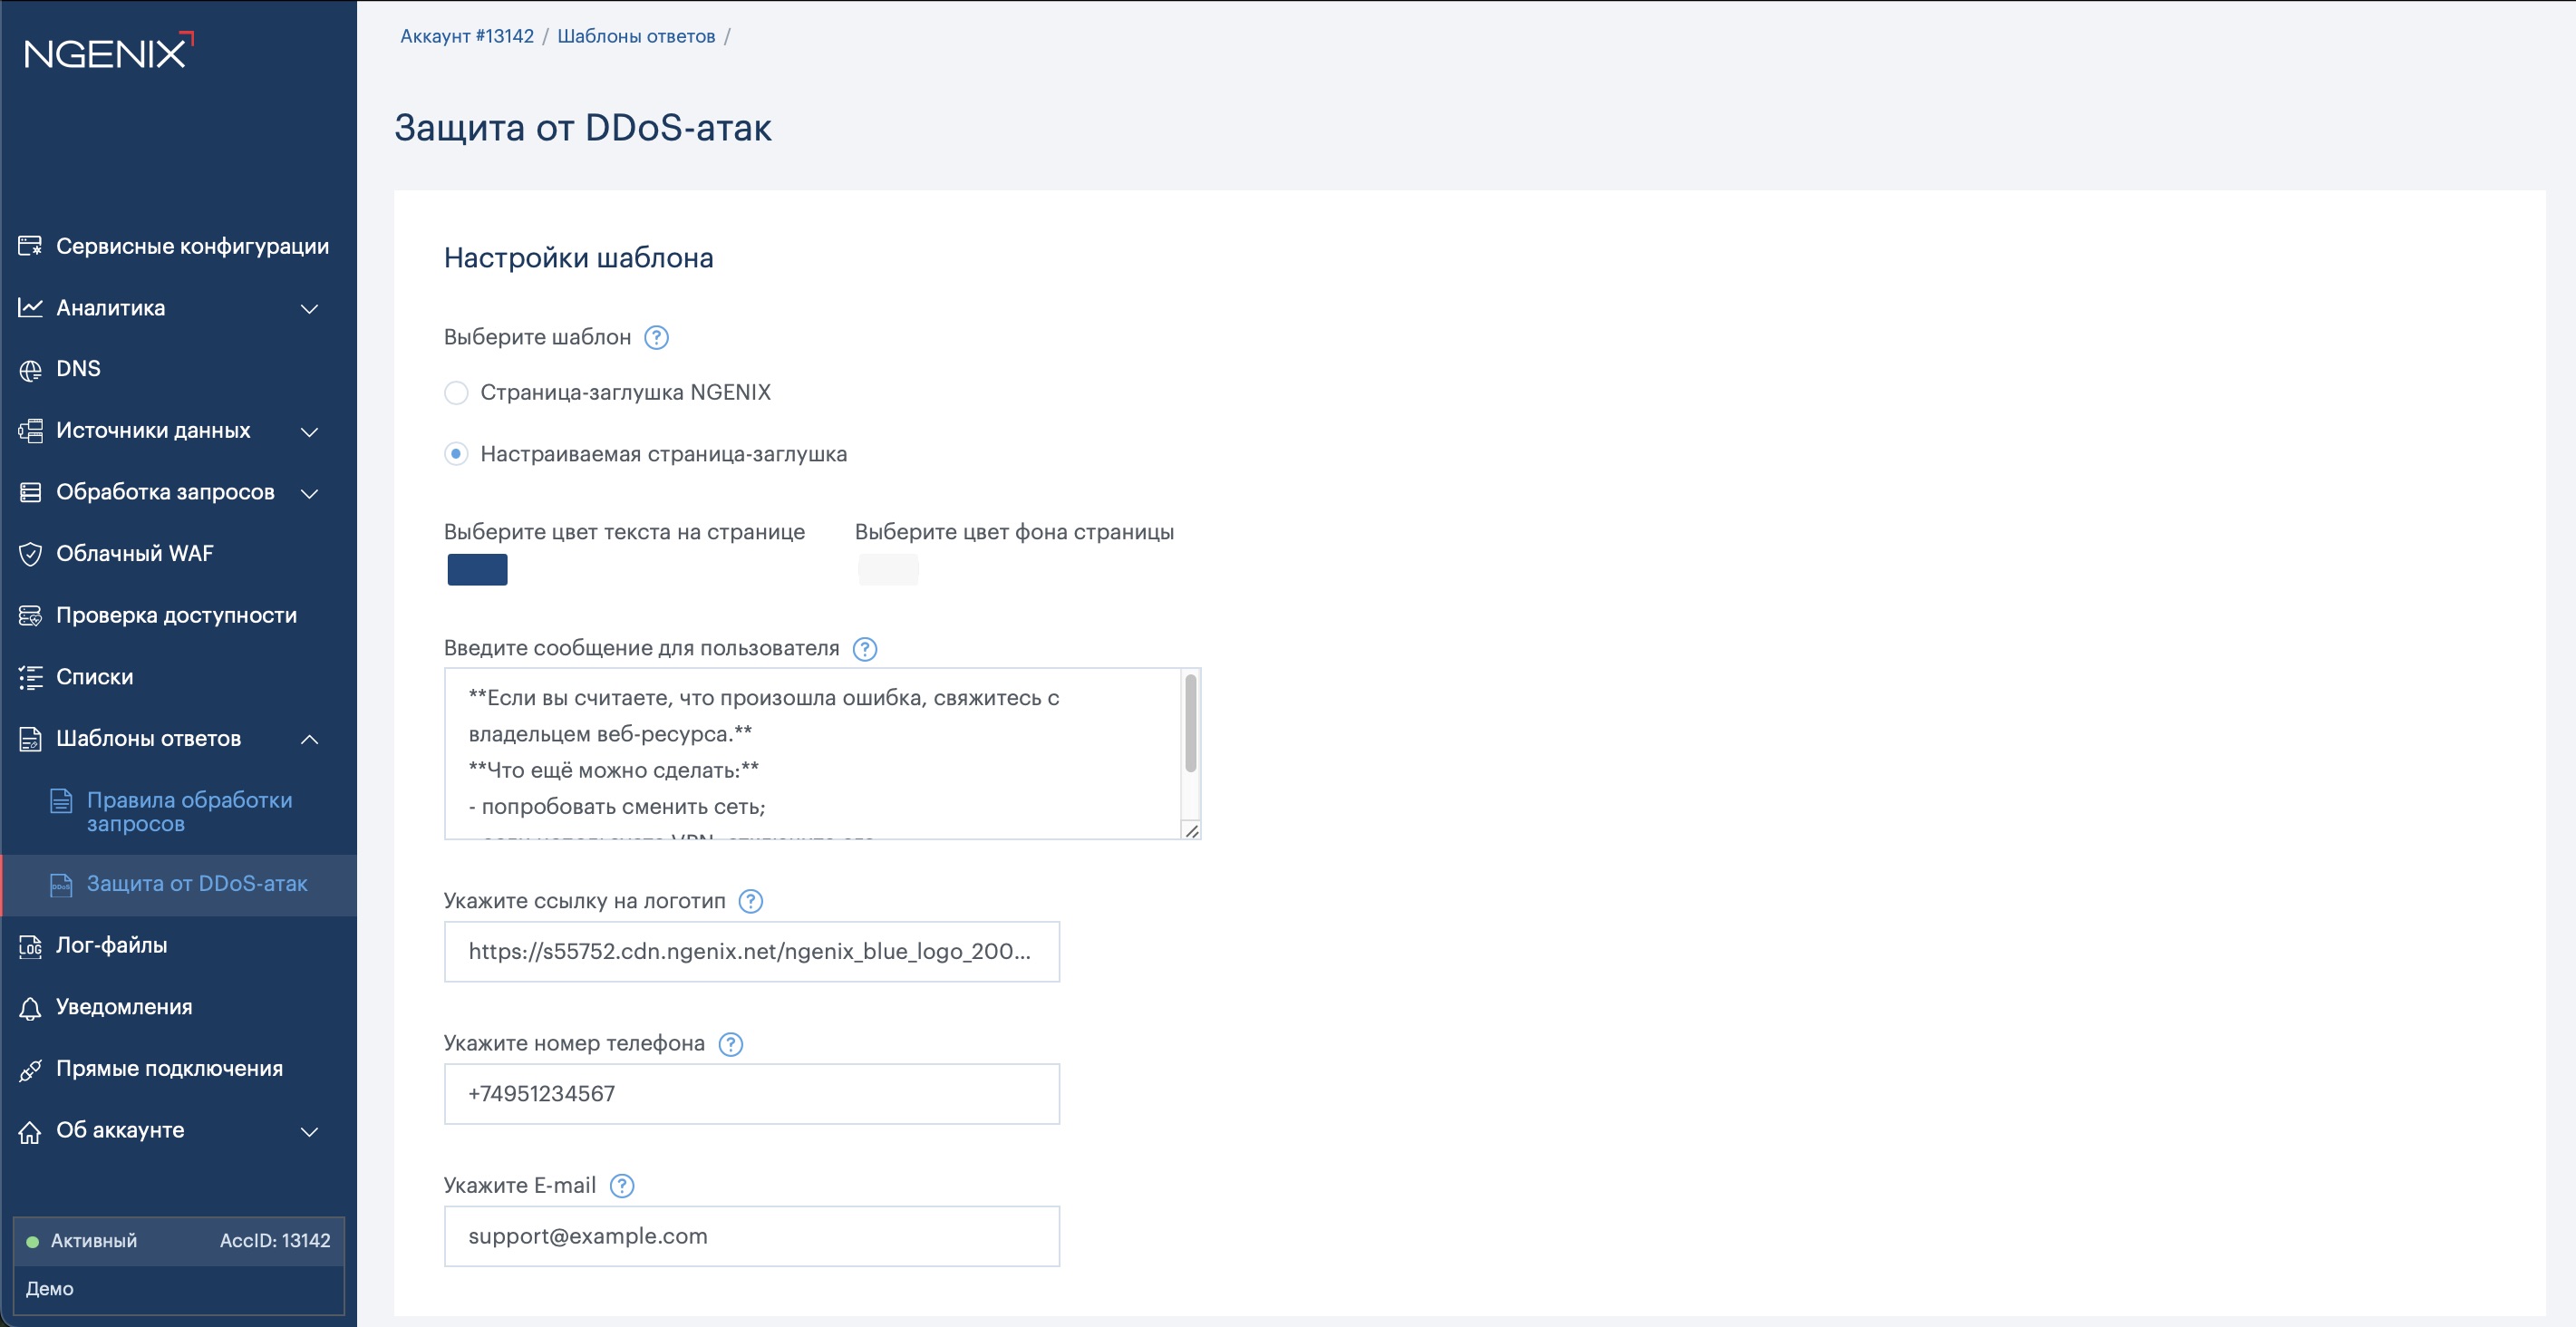Image resolution: width=2576 pixels, height=1327 pixels.
Task: Click the Облачный WAF shield icon
Action: 30,554
